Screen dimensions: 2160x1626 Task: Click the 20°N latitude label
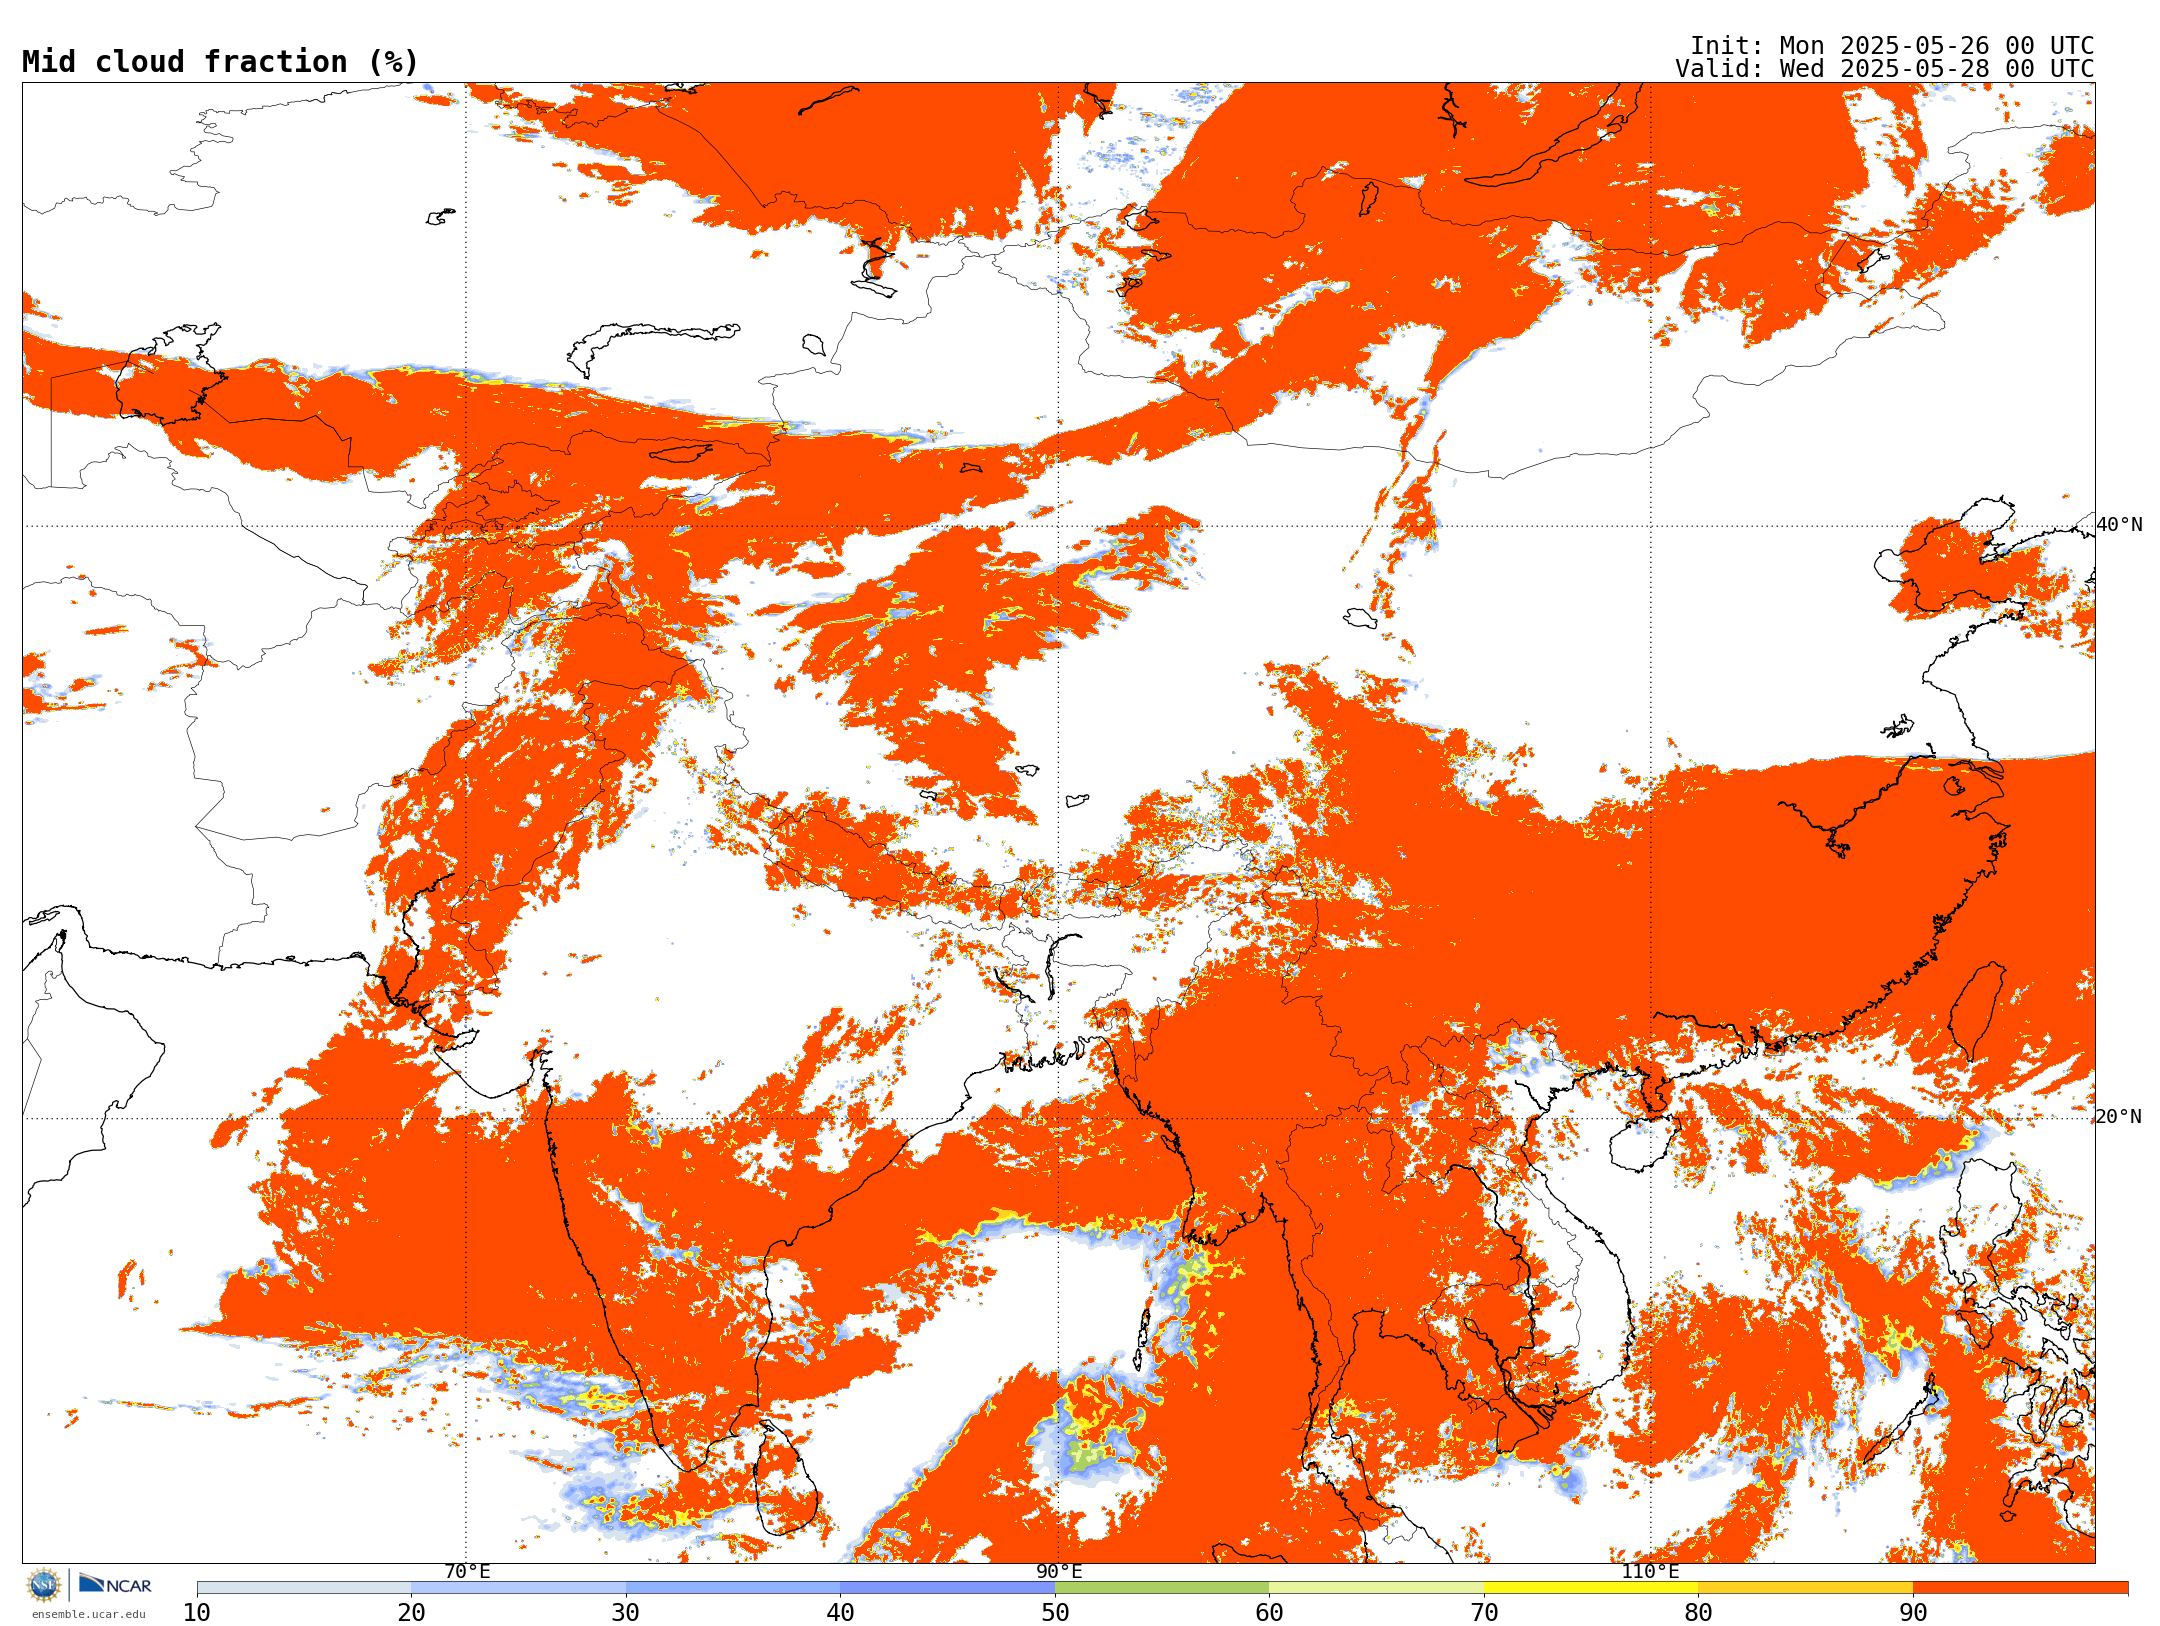[x=2119, y=1117]
